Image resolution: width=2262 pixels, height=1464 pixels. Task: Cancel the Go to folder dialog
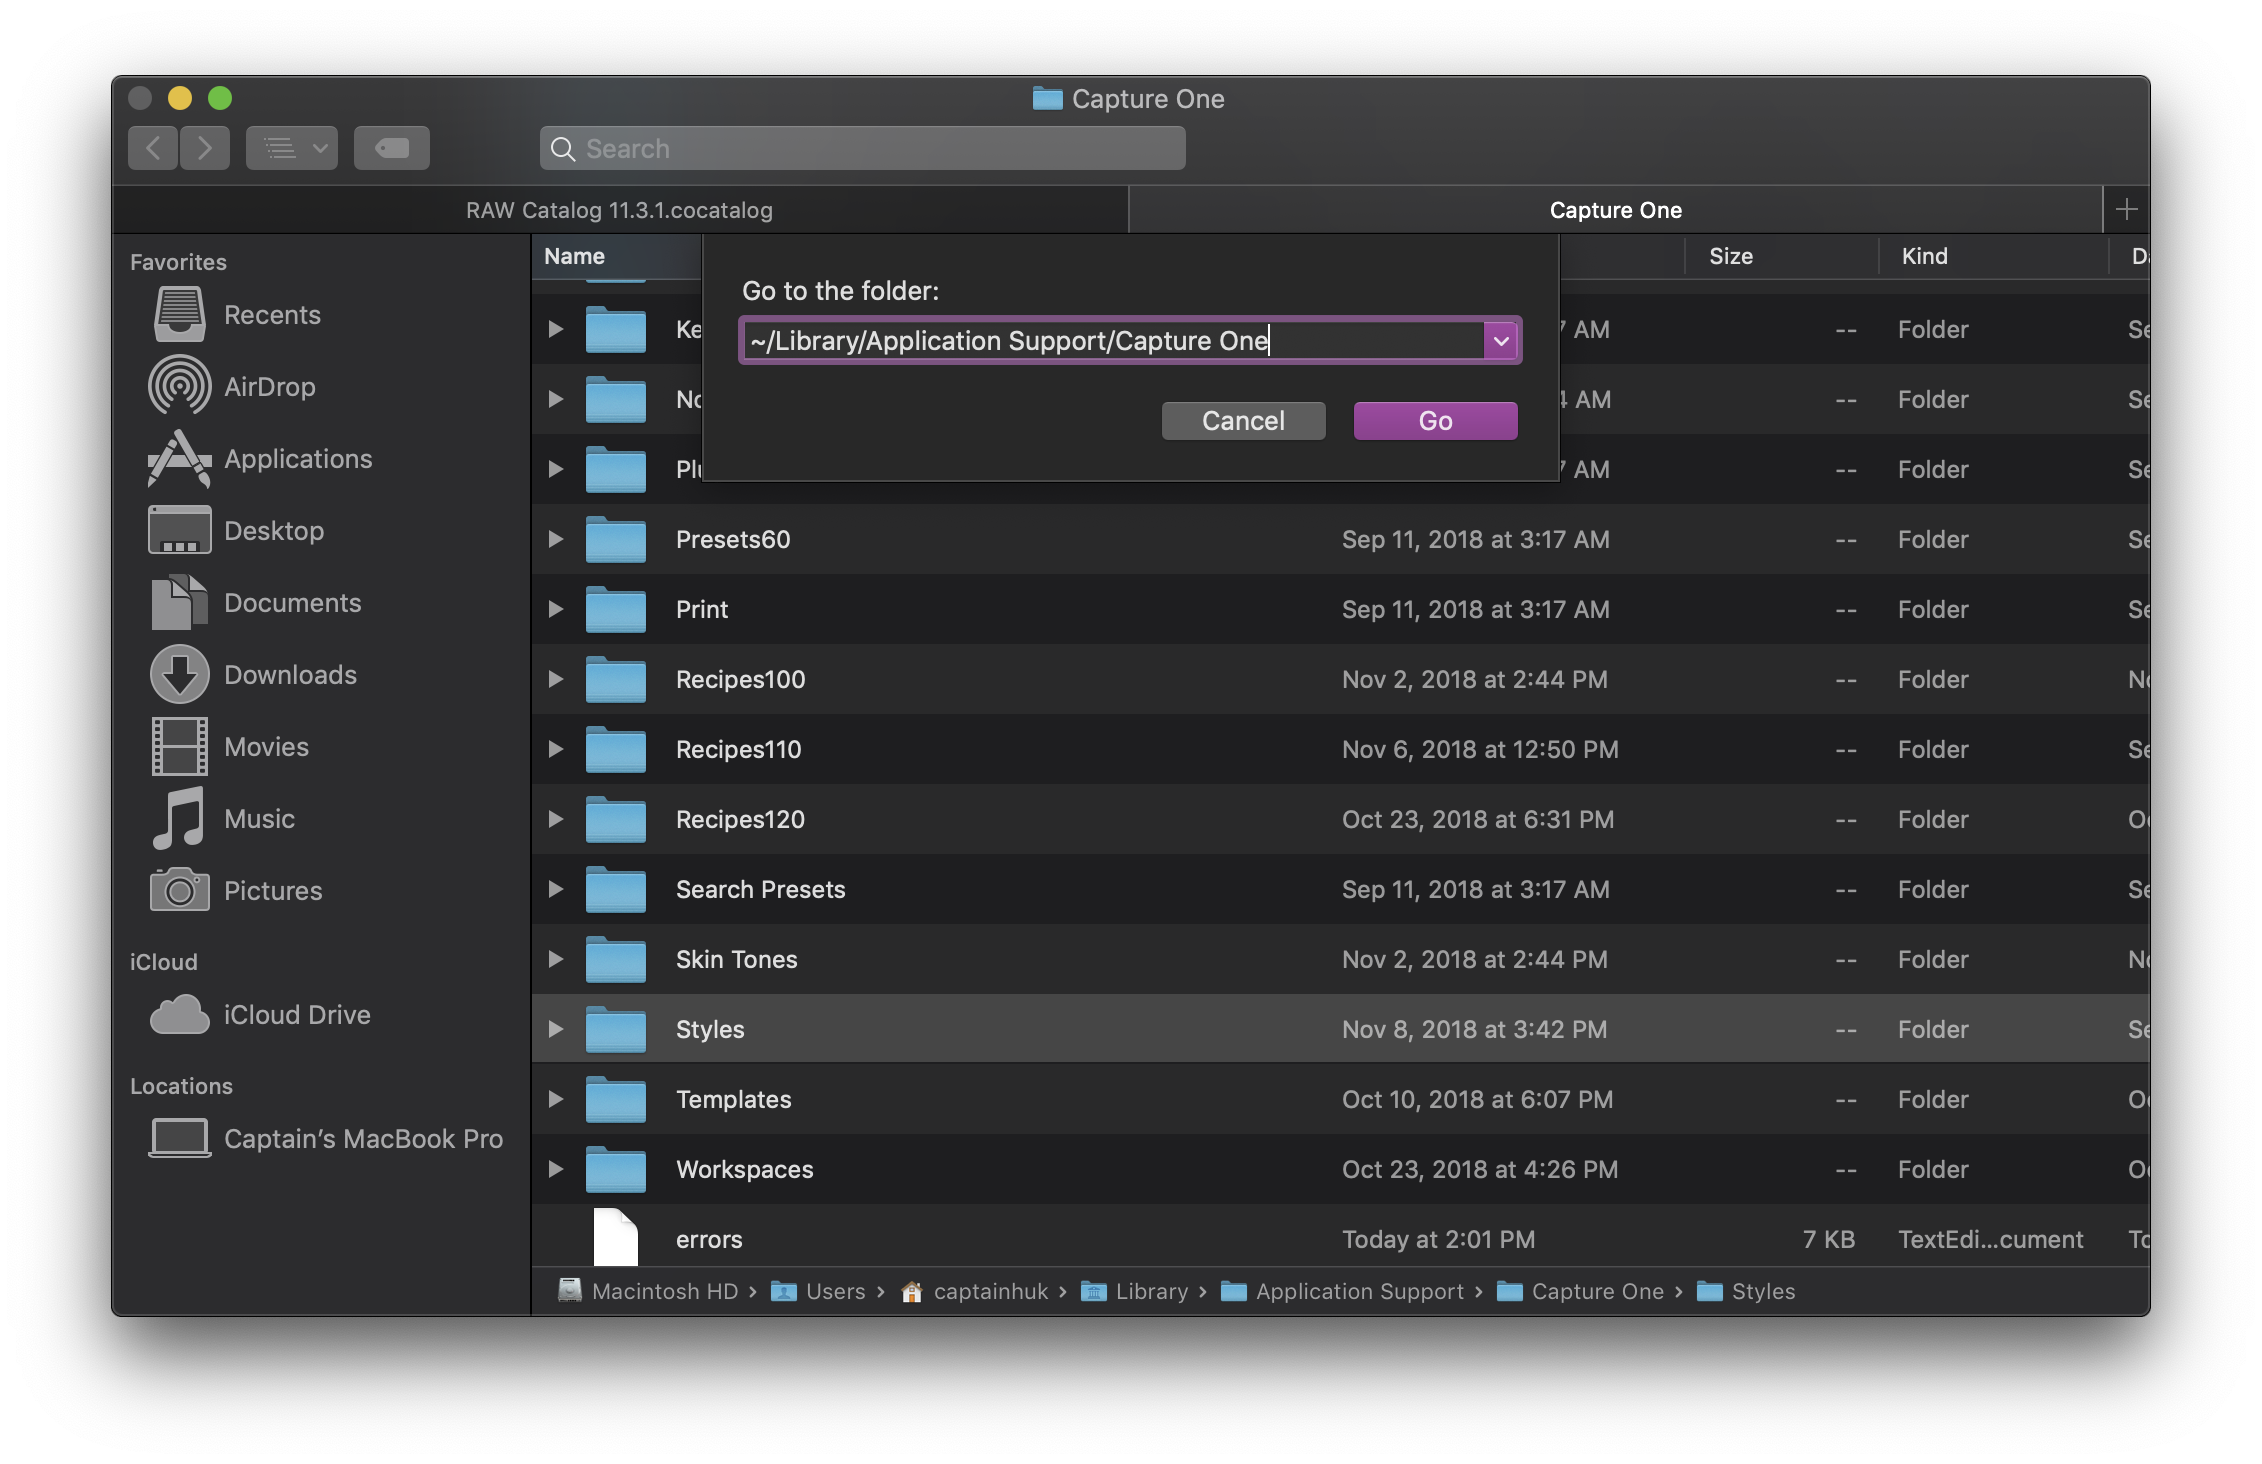click(1242, 420)
